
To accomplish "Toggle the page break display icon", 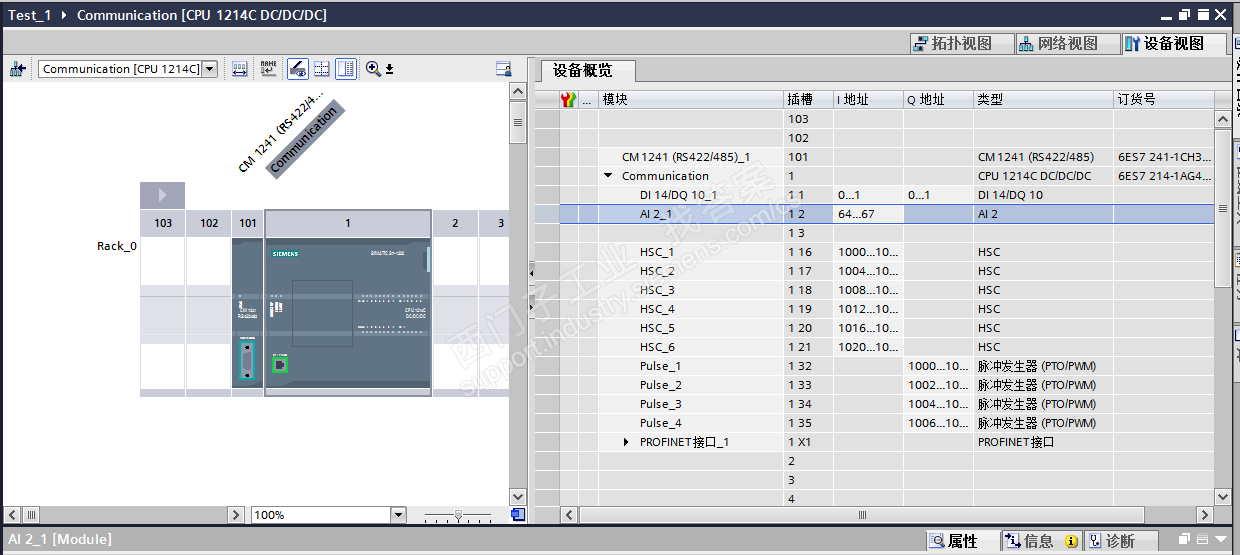I will point(322,69).
